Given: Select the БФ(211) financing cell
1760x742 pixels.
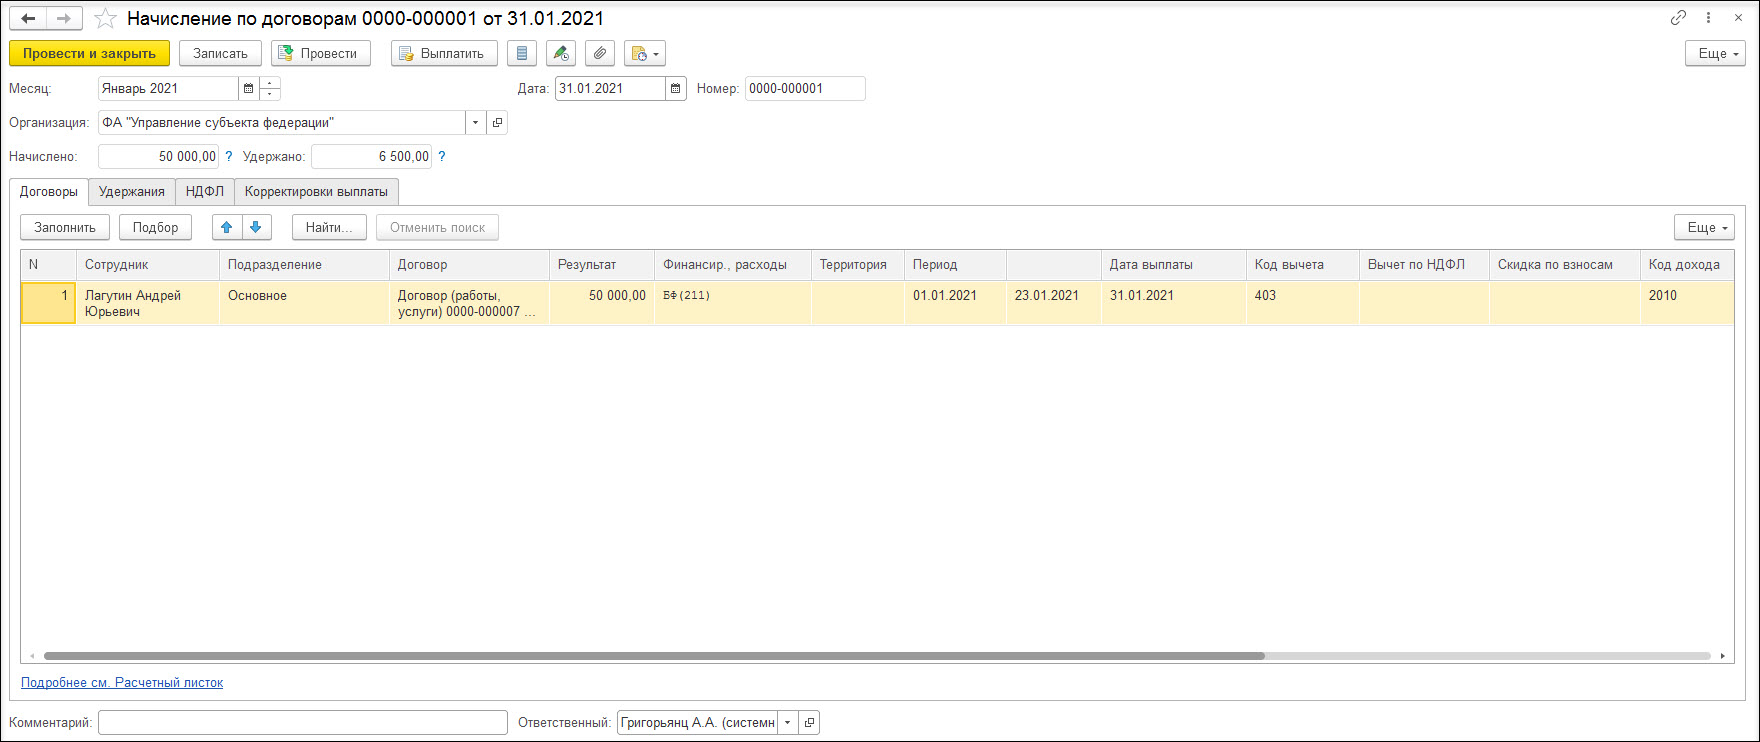Looking at the screenshot, I should [732, 303].
